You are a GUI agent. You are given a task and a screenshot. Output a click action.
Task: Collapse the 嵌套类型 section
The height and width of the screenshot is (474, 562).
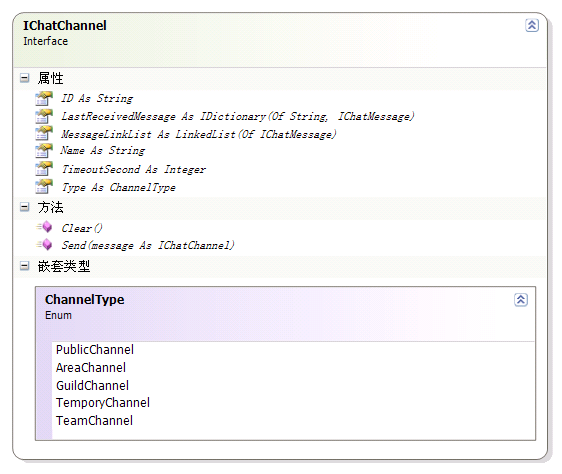pos(24,266)
